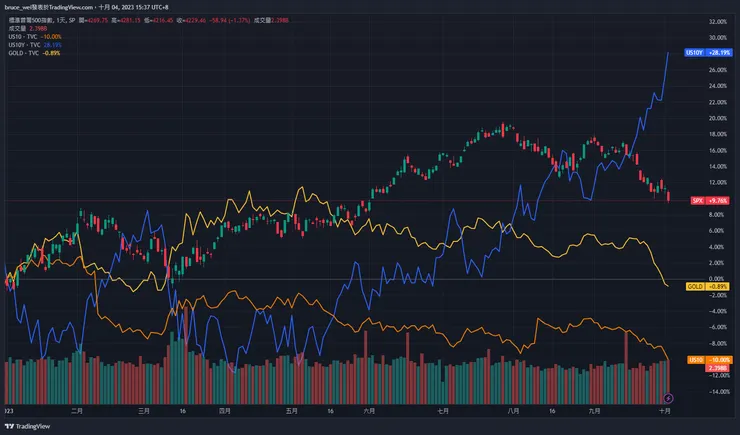Click the 12.00% price axis label
Image resolution: width=740 pixels, height=435 pixels.
pos(717,183)
